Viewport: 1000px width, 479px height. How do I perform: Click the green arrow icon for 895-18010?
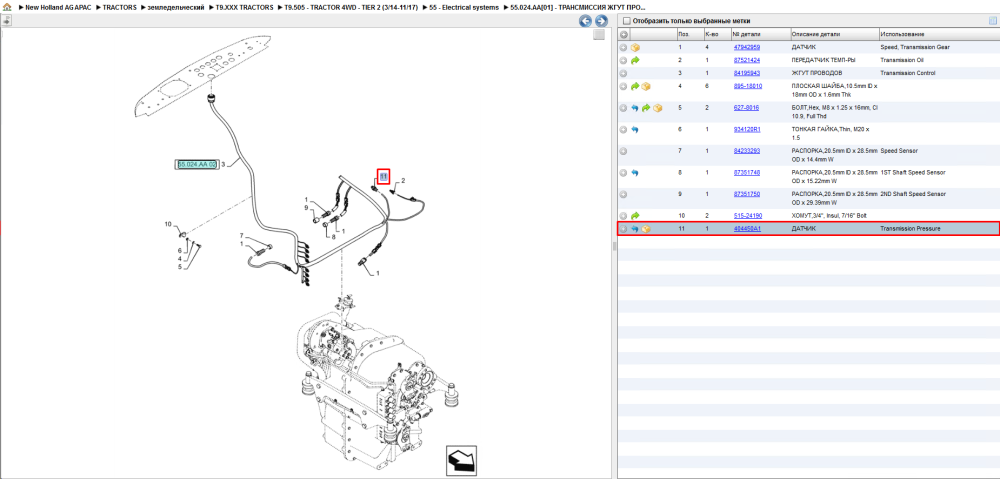[635, 86]
